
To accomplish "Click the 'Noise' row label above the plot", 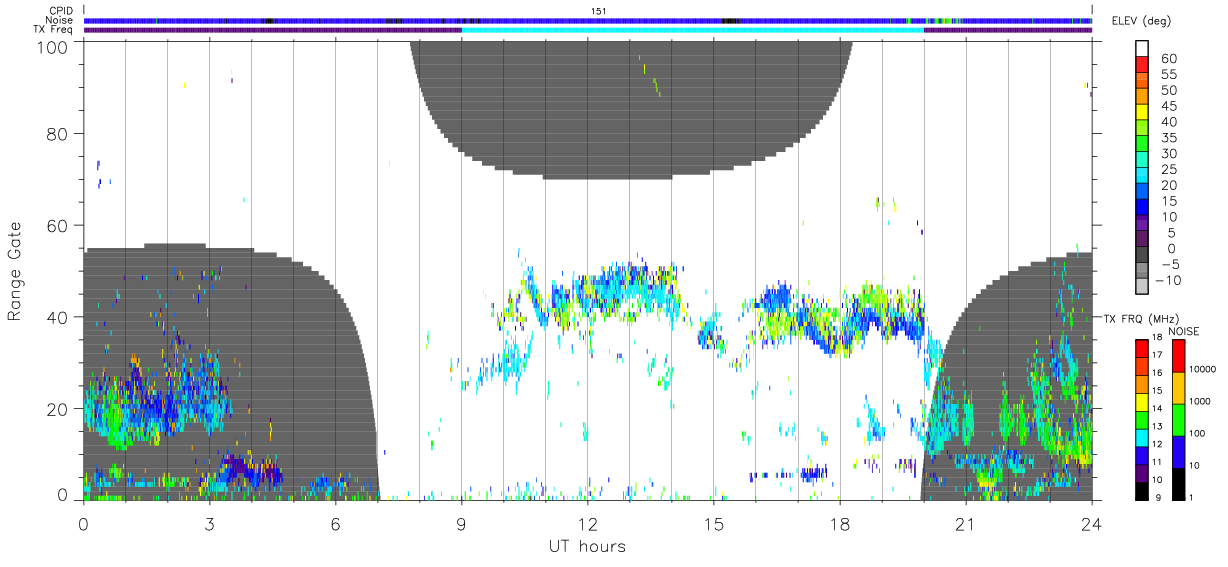I will click(x=61, y=20).
